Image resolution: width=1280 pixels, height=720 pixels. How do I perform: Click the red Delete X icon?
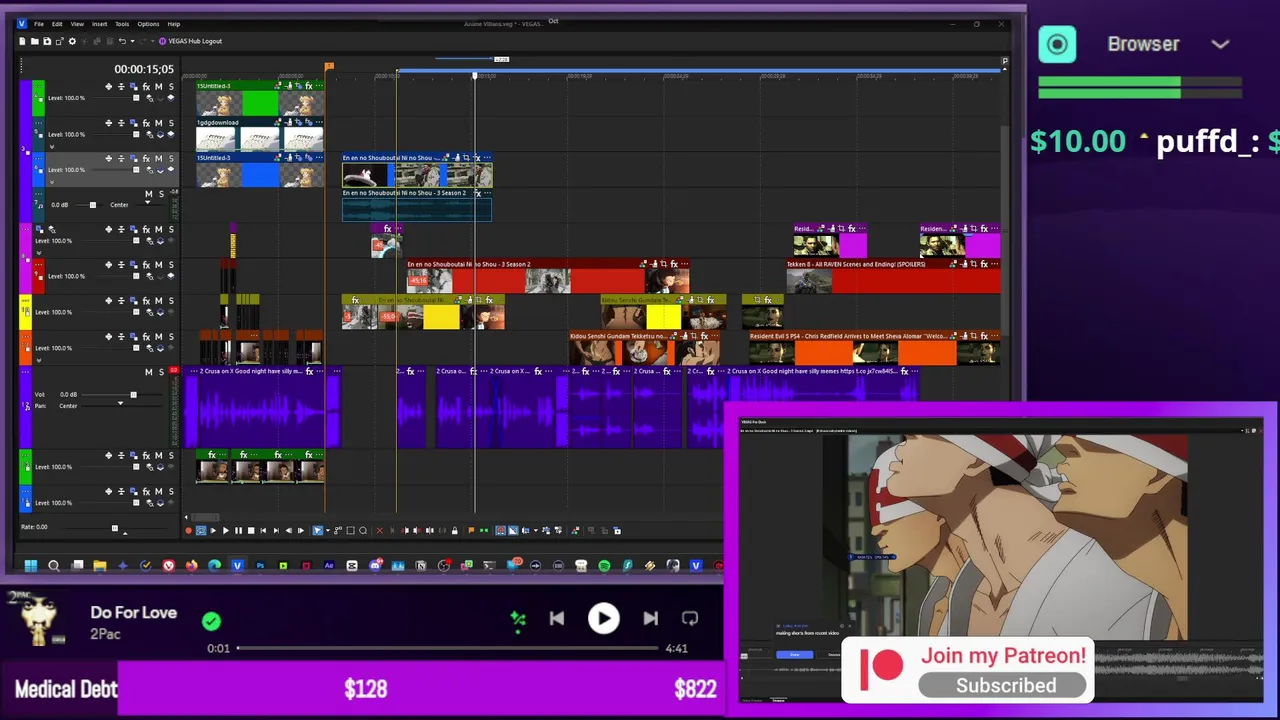coord(379,531)
